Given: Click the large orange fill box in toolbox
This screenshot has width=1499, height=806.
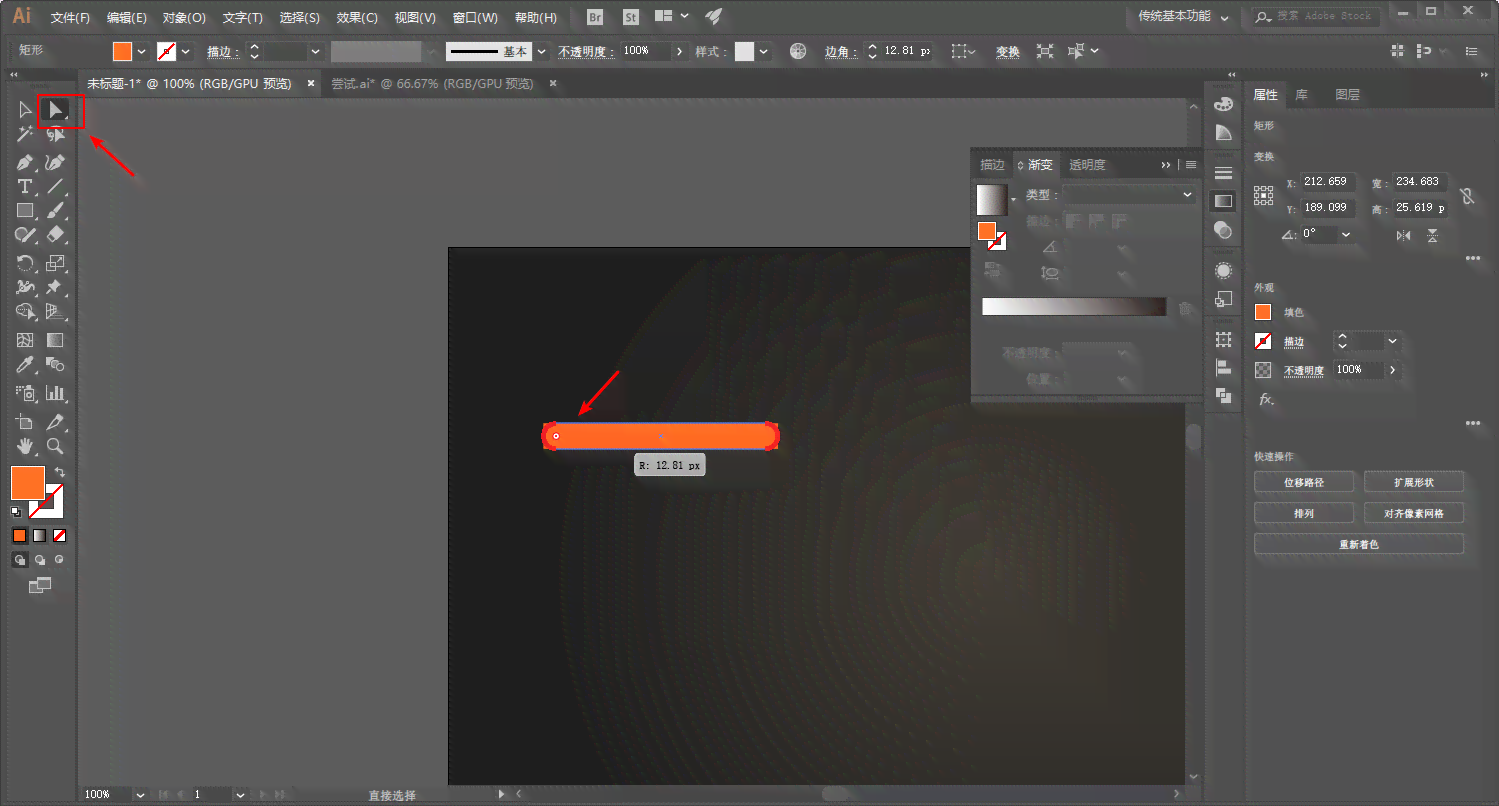Looking at the screenshot, I should tap(27, 482).
